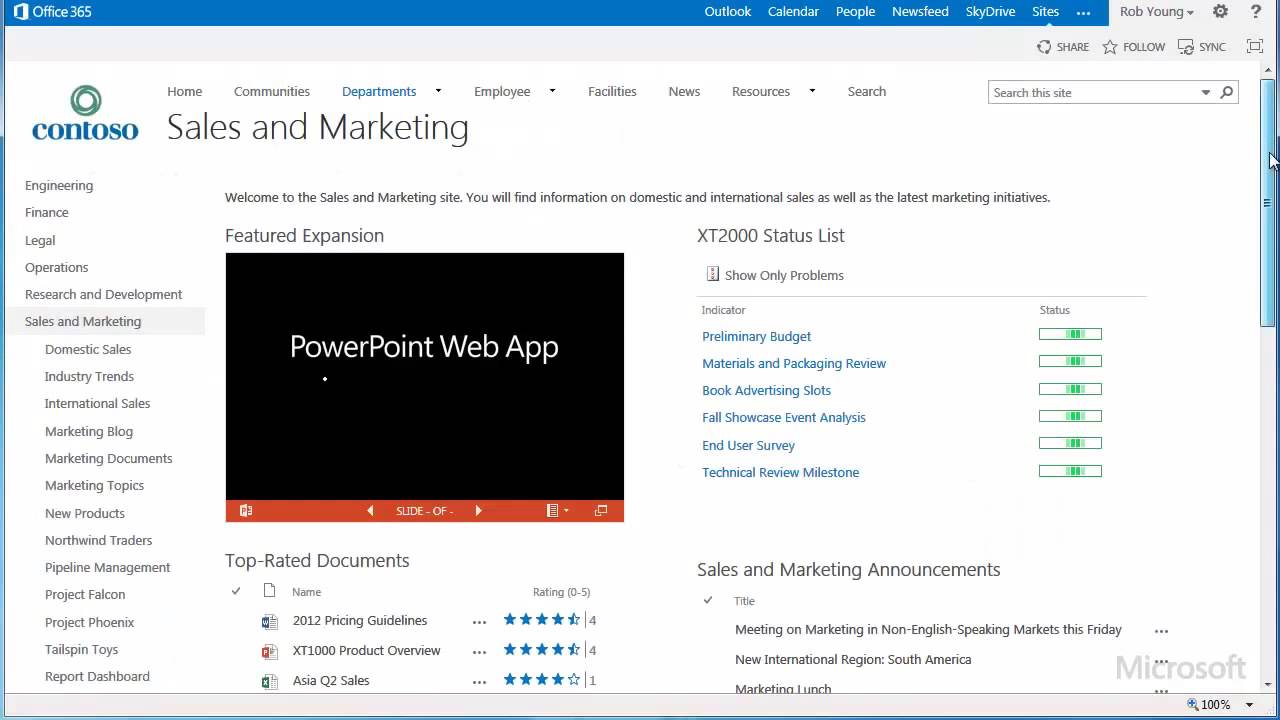The image size is (1280, 720).
Task: Click the help question mark icon
Action: click(x=1257, y=12)
